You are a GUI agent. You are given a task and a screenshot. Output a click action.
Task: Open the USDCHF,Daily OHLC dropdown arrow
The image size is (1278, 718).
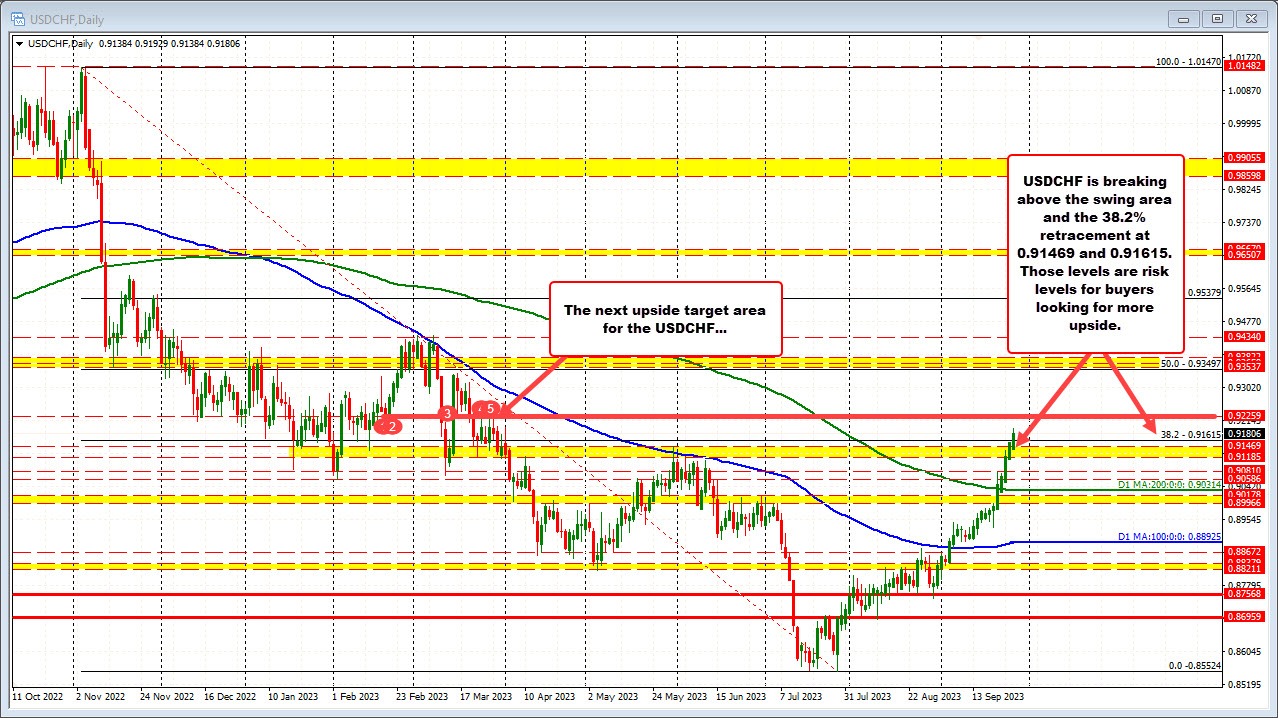20,43
